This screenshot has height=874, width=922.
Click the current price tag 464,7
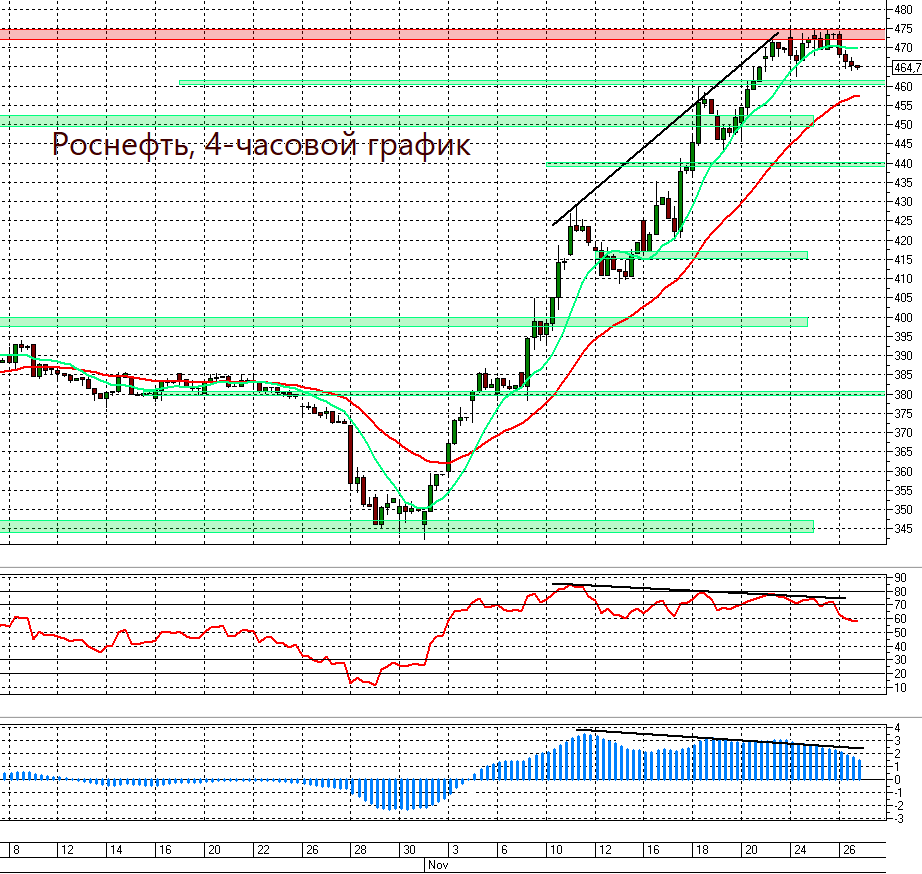[x=905, y=68]
